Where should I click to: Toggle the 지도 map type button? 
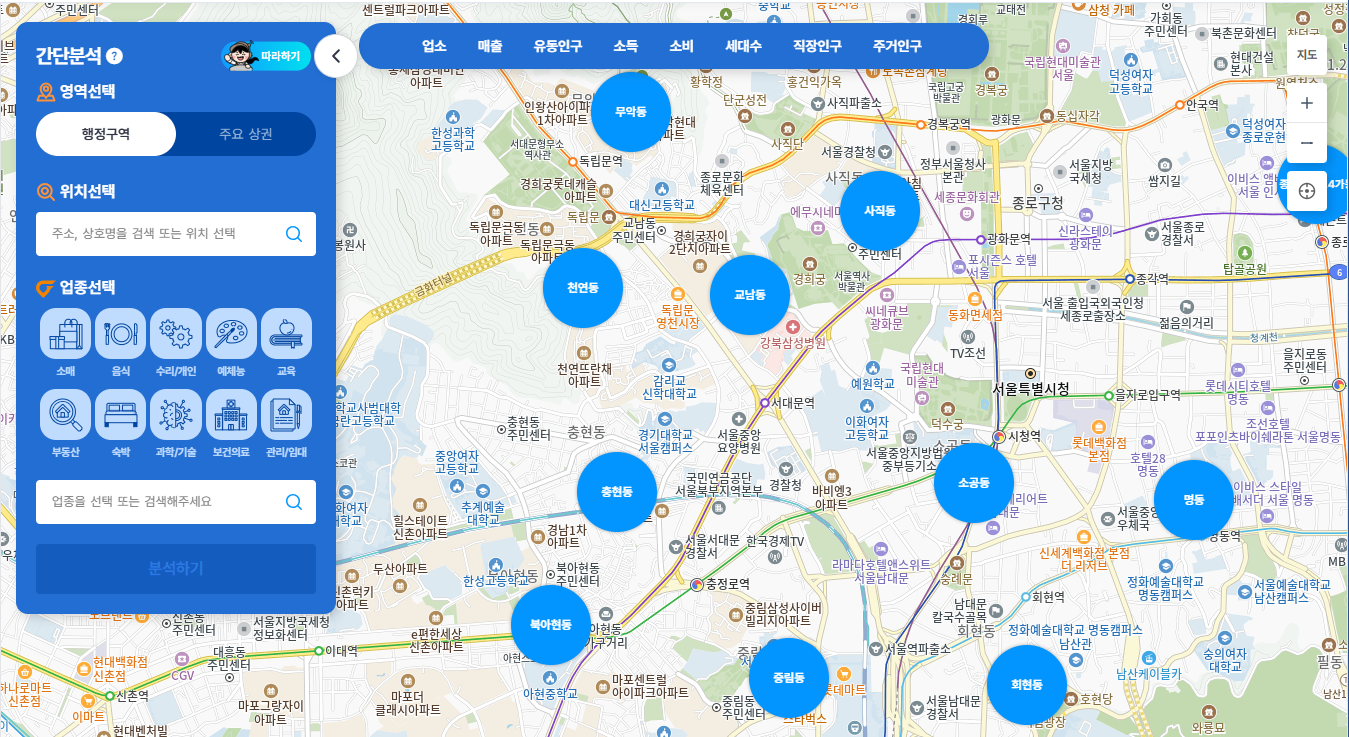pyautogui.click(x=1306, y=55)
